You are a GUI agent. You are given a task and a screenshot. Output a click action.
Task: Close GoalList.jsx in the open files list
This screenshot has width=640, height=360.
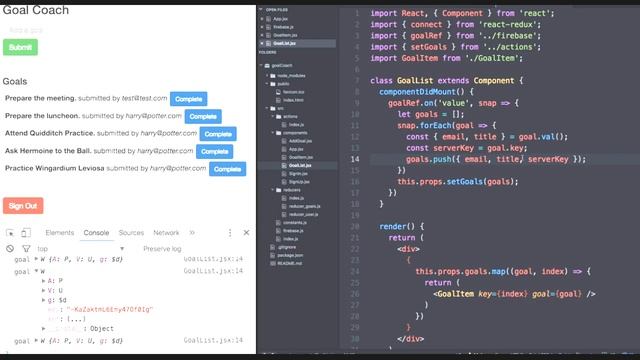262,43
